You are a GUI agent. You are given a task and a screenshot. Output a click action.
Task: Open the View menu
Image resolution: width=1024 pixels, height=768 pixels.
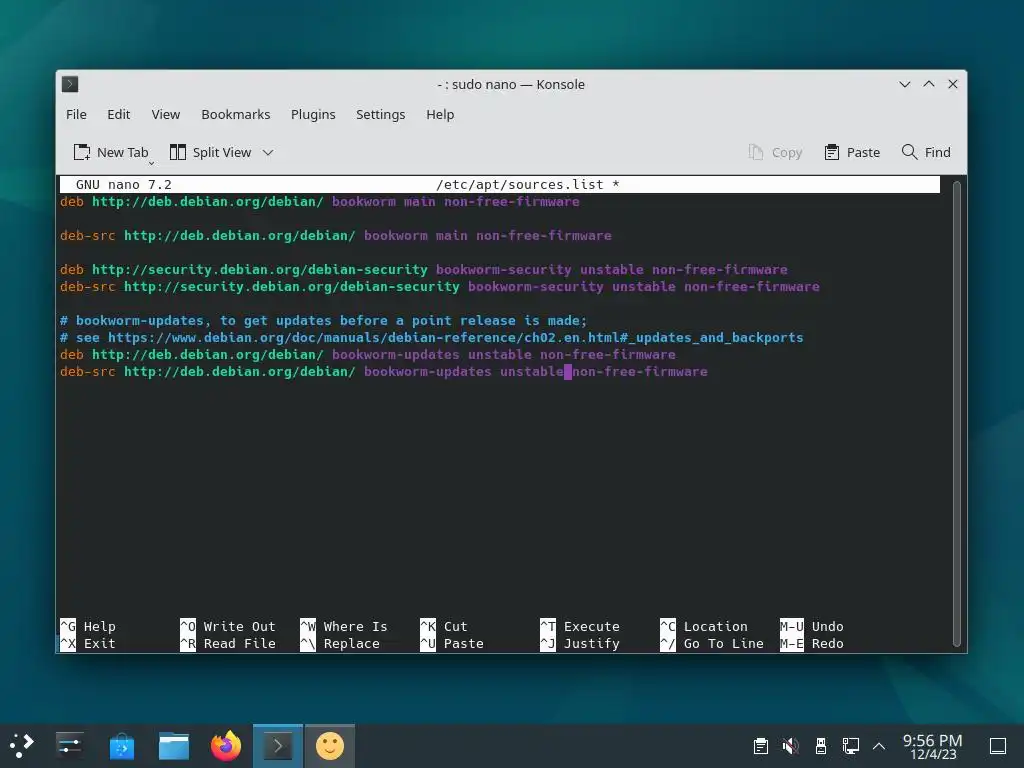pos(166,114)
